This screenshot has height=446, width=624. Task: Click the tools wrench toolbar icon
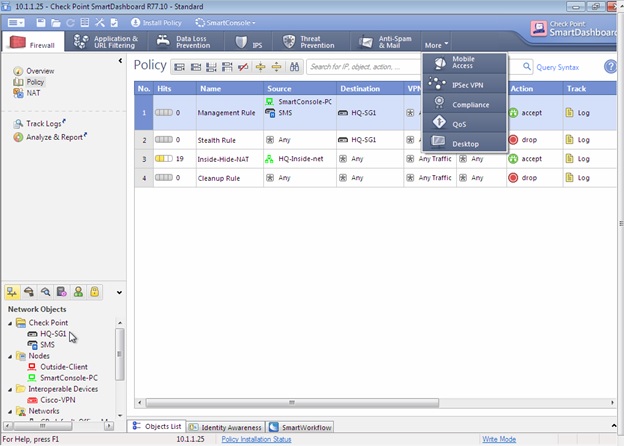click(99, 23)
